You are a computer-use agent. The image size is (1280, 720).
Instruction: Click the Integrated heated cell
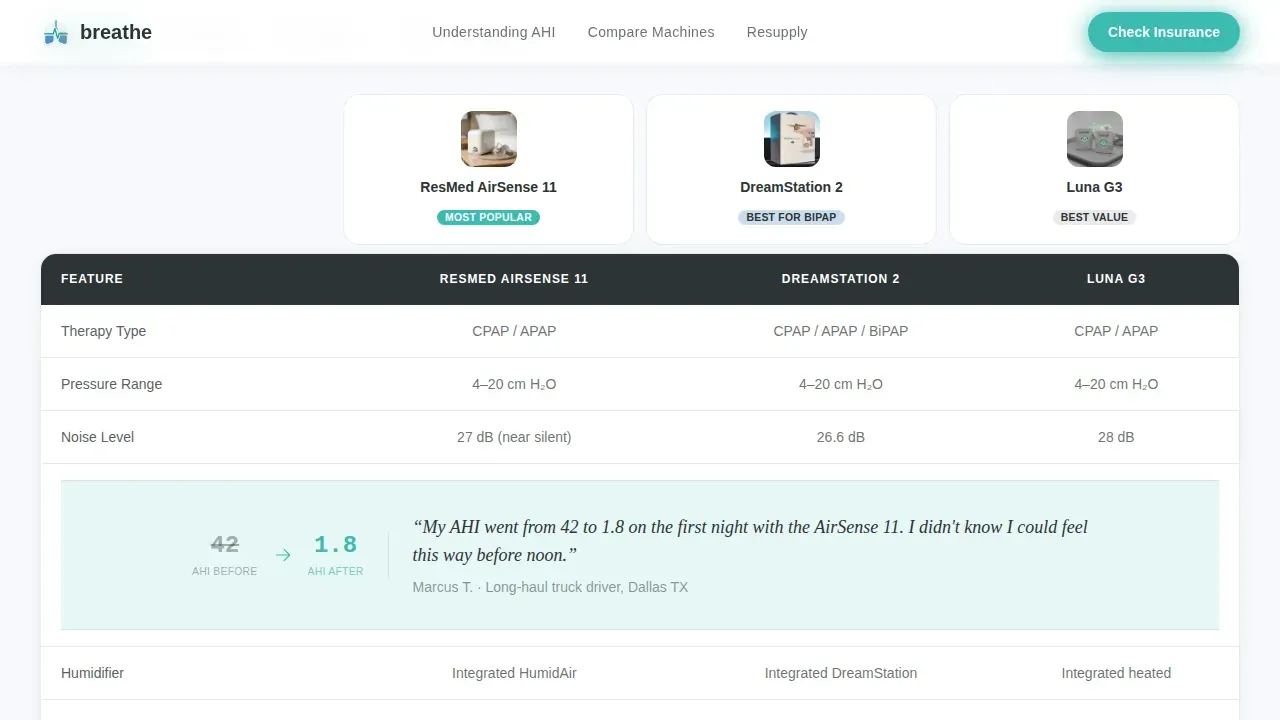pyautogui.click(x=1116, y=673)
